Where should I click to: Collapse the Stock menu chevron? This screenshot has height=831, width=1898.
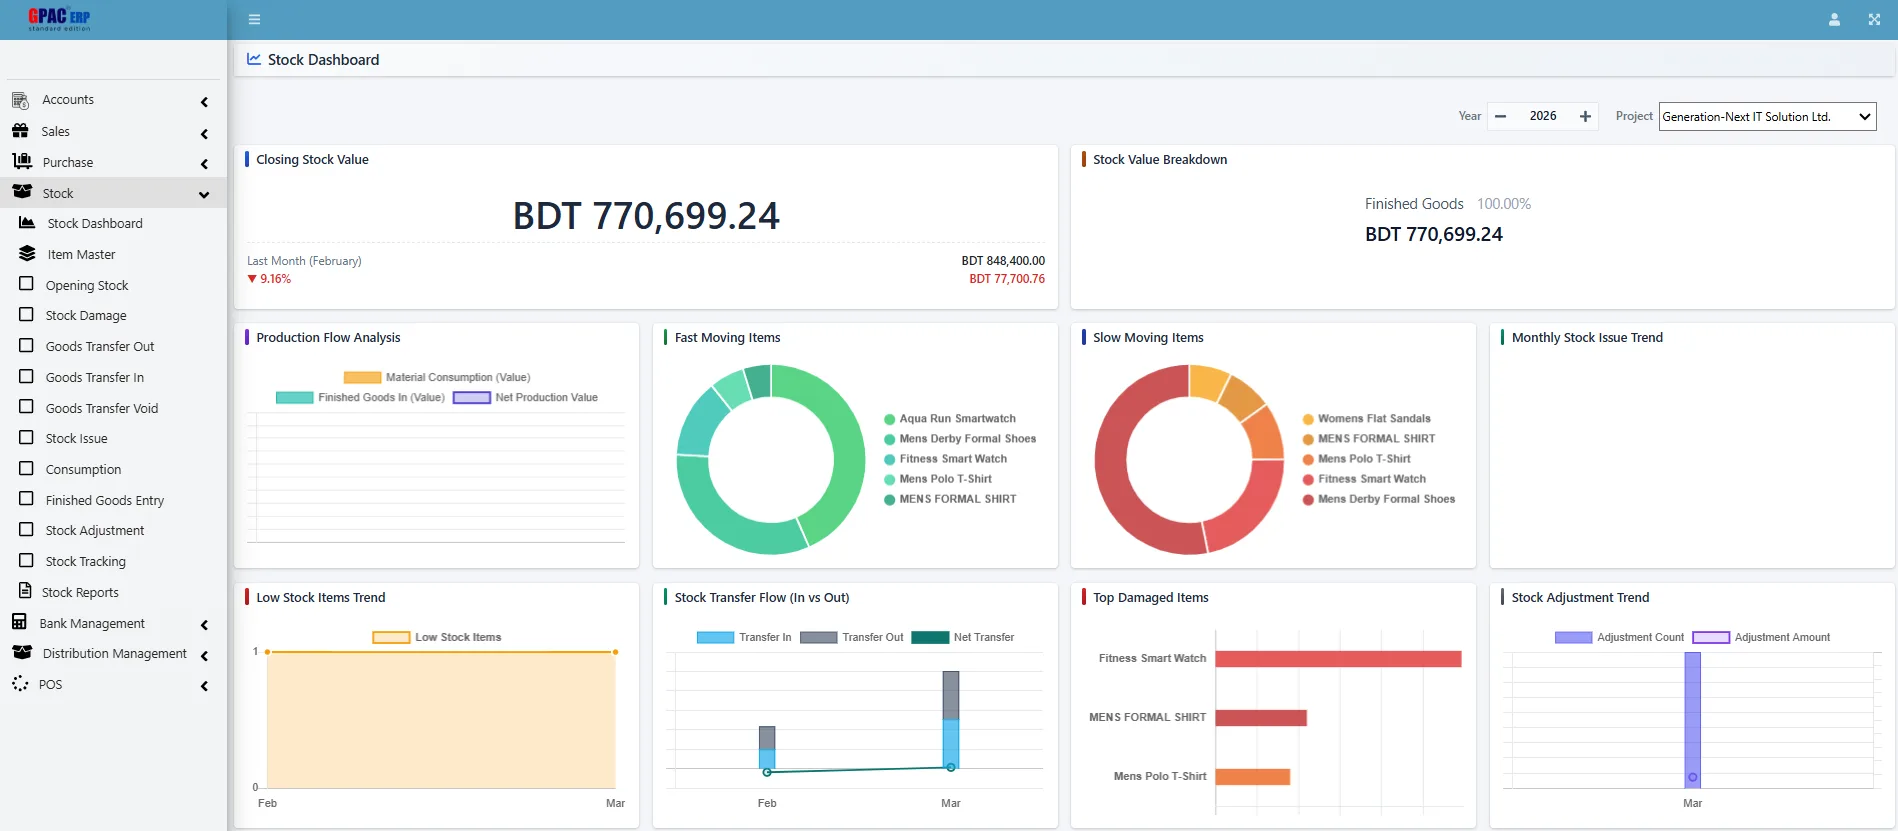point(204,195)
